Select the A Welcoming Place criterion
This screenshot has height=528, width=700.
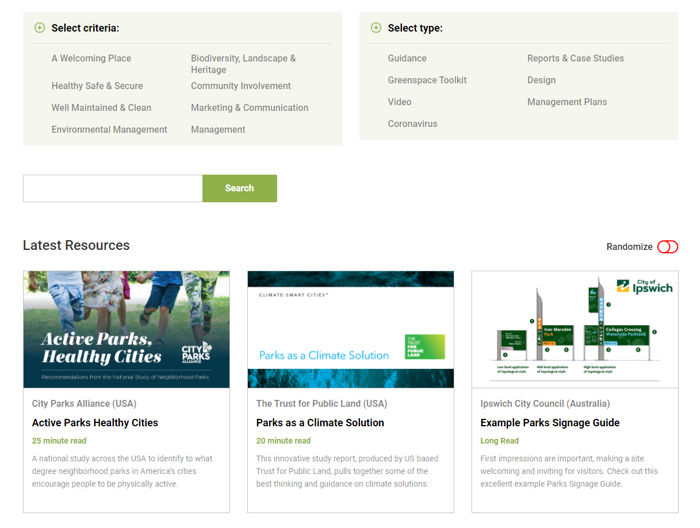click(91, 58)
